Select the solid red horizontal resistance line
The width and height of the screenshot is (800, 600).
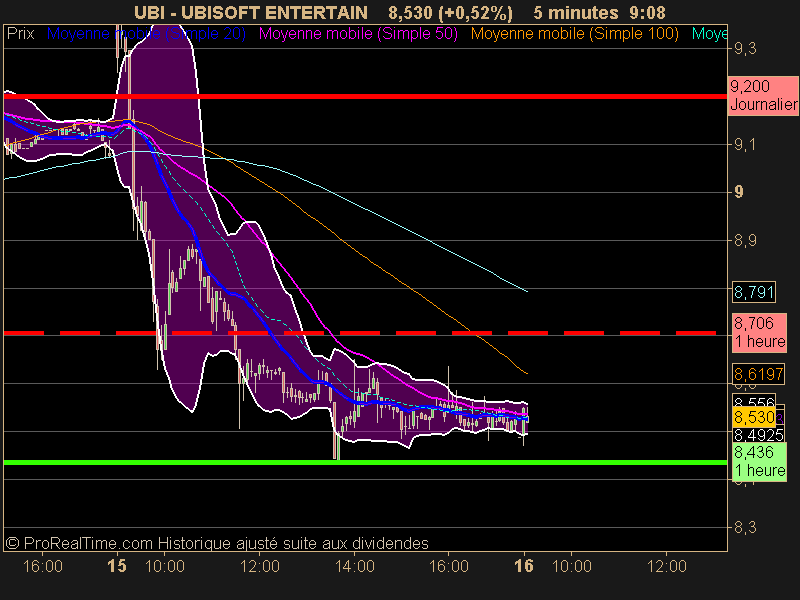click(365, 96)
